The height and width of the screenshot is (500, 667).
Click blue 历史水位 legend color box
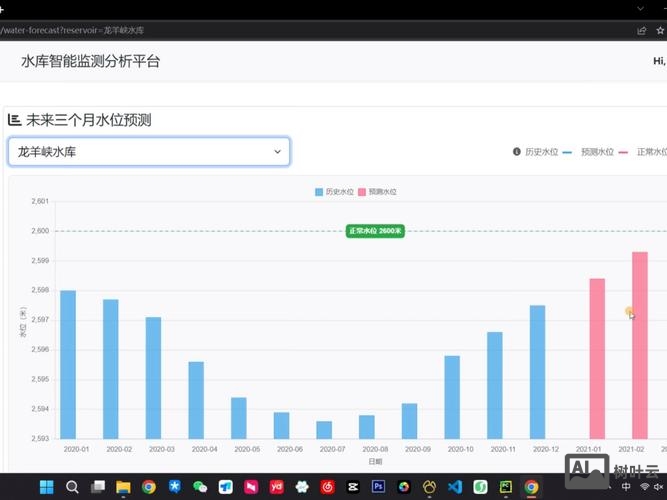tap(319, 192)
